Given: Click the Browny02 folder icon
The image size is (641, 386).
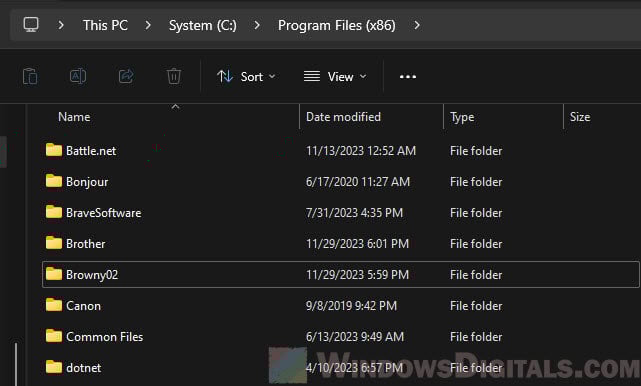Looking at the screenshot, I should (54, 274).
